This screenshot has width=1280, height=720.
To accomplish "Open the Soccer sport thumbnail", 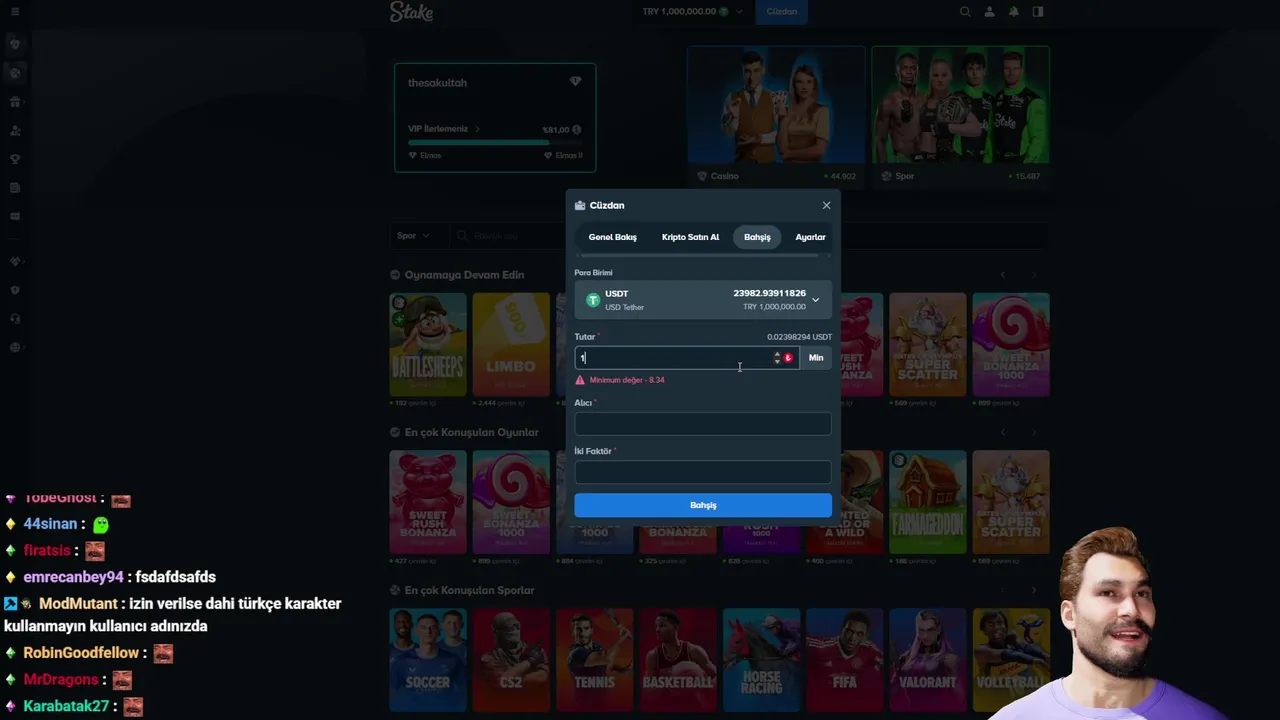I will (428, 660).
